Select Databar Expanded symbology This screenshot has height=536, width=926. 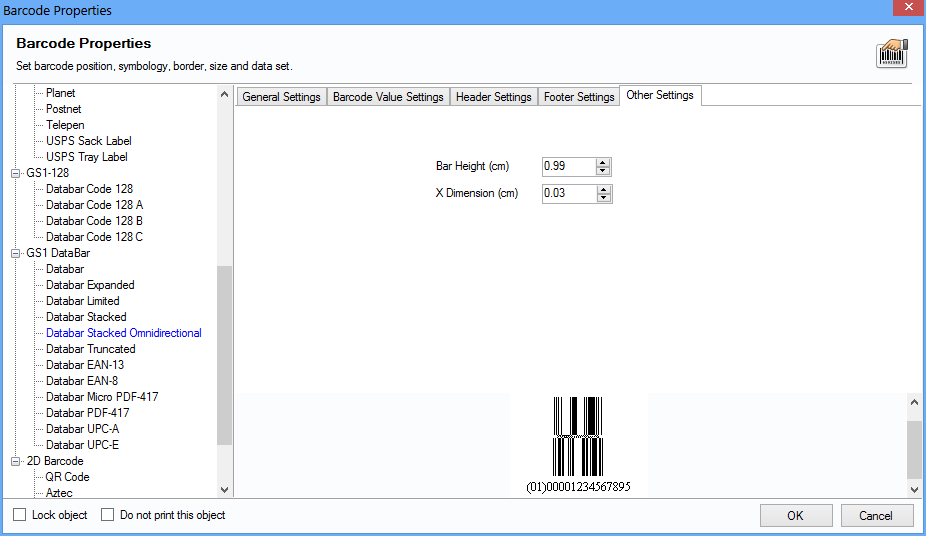coord(90,285)
